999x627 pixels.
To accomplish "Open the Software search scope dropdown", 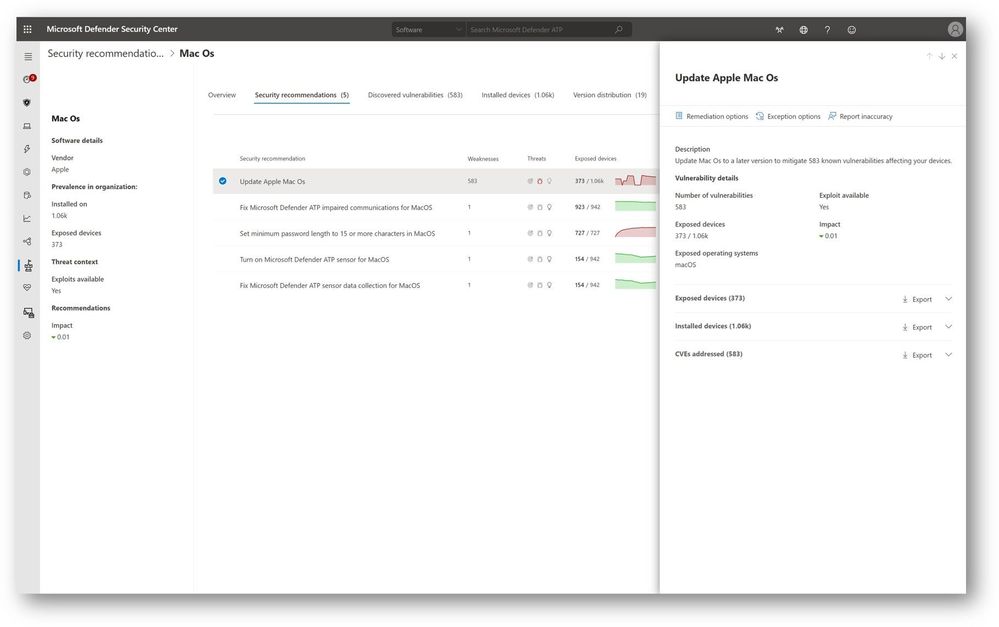I will [x=428, y=29].
